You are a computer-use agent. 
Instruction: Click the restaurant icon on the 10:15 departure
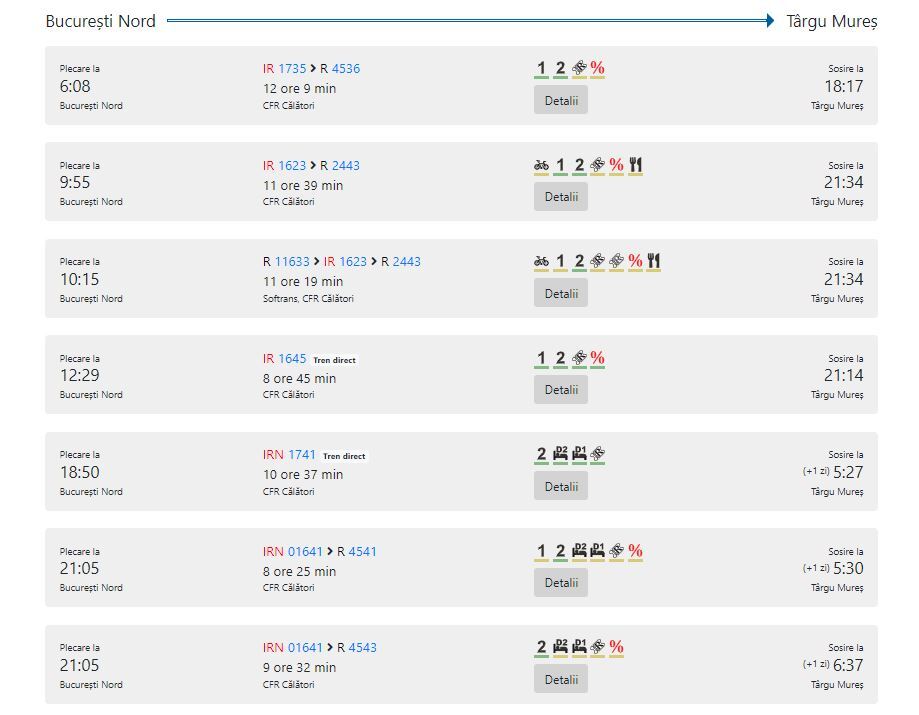coord(653,261)
